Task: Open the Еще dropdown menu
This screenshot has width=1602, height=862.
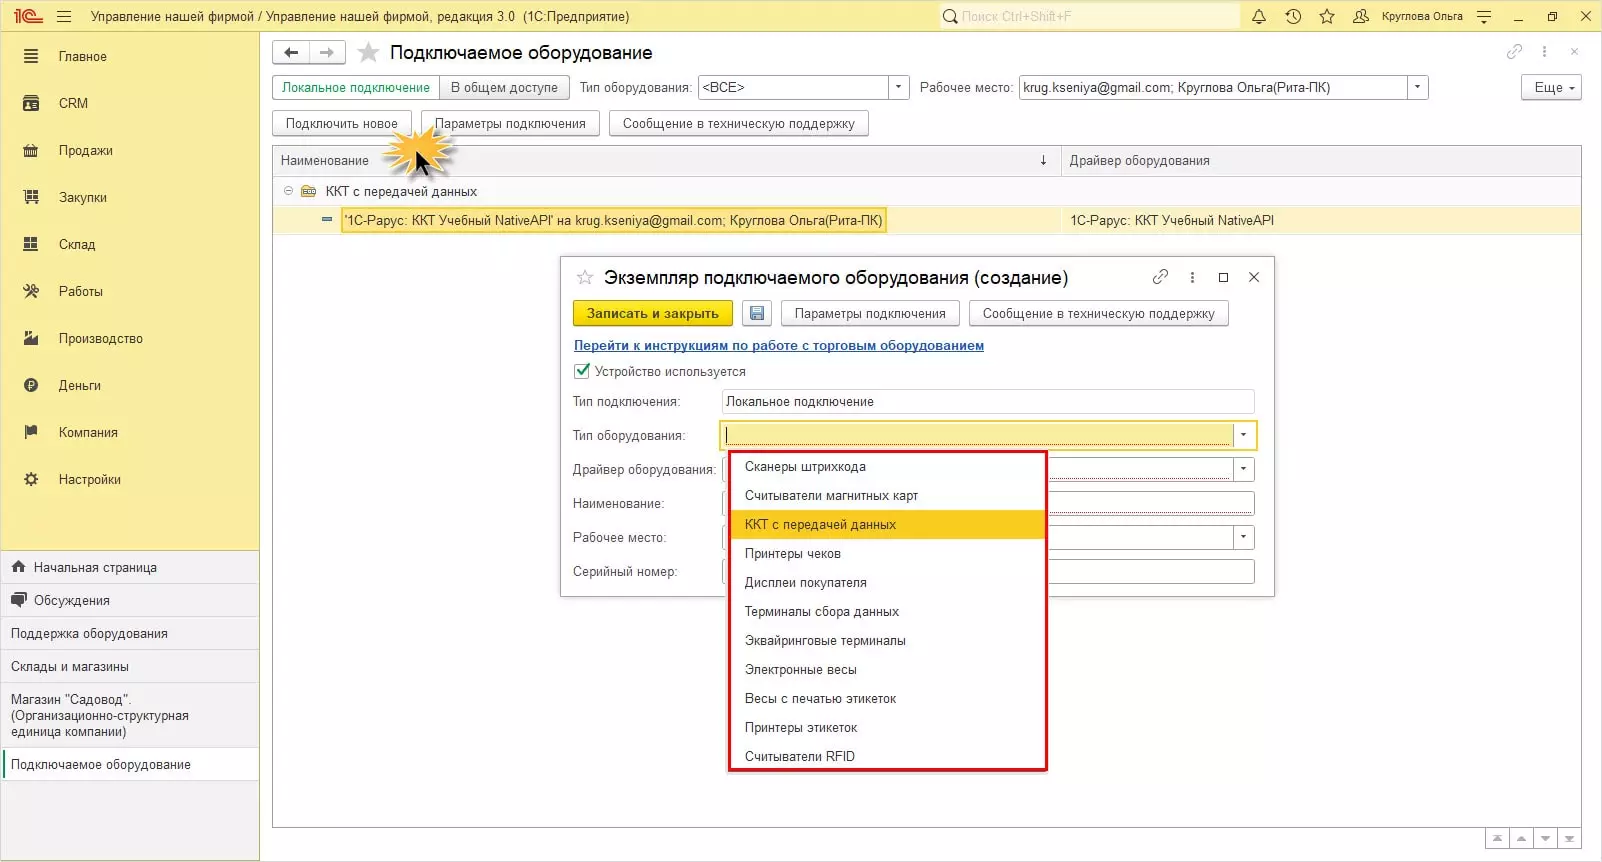Action: [x=1551, y=87]
